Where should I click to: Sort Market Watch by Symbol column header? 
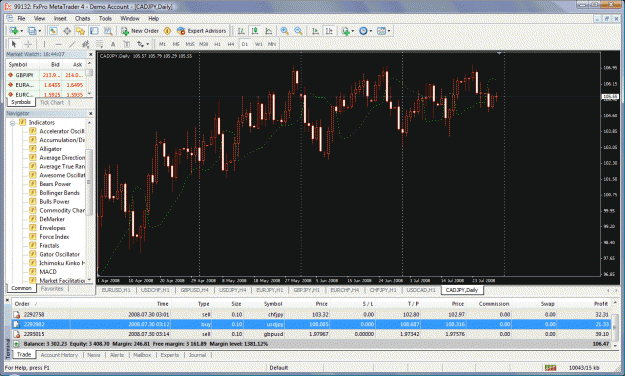18,64
